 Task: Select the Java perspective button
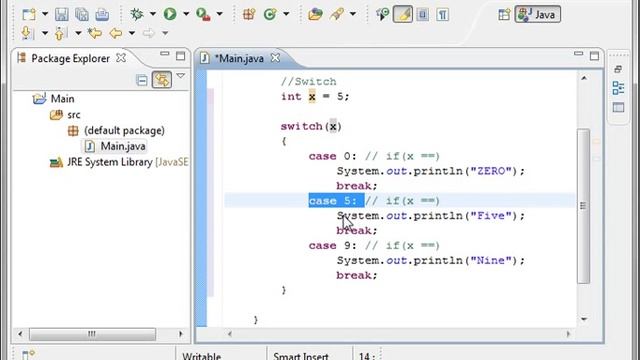[538, 15]
